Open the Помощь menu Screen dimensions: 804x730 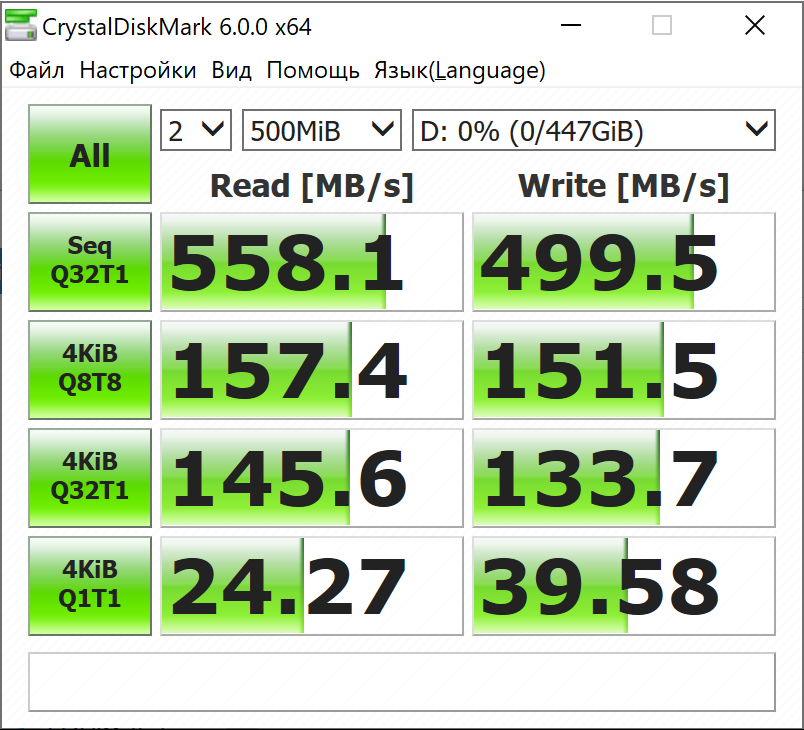(313, 70)
